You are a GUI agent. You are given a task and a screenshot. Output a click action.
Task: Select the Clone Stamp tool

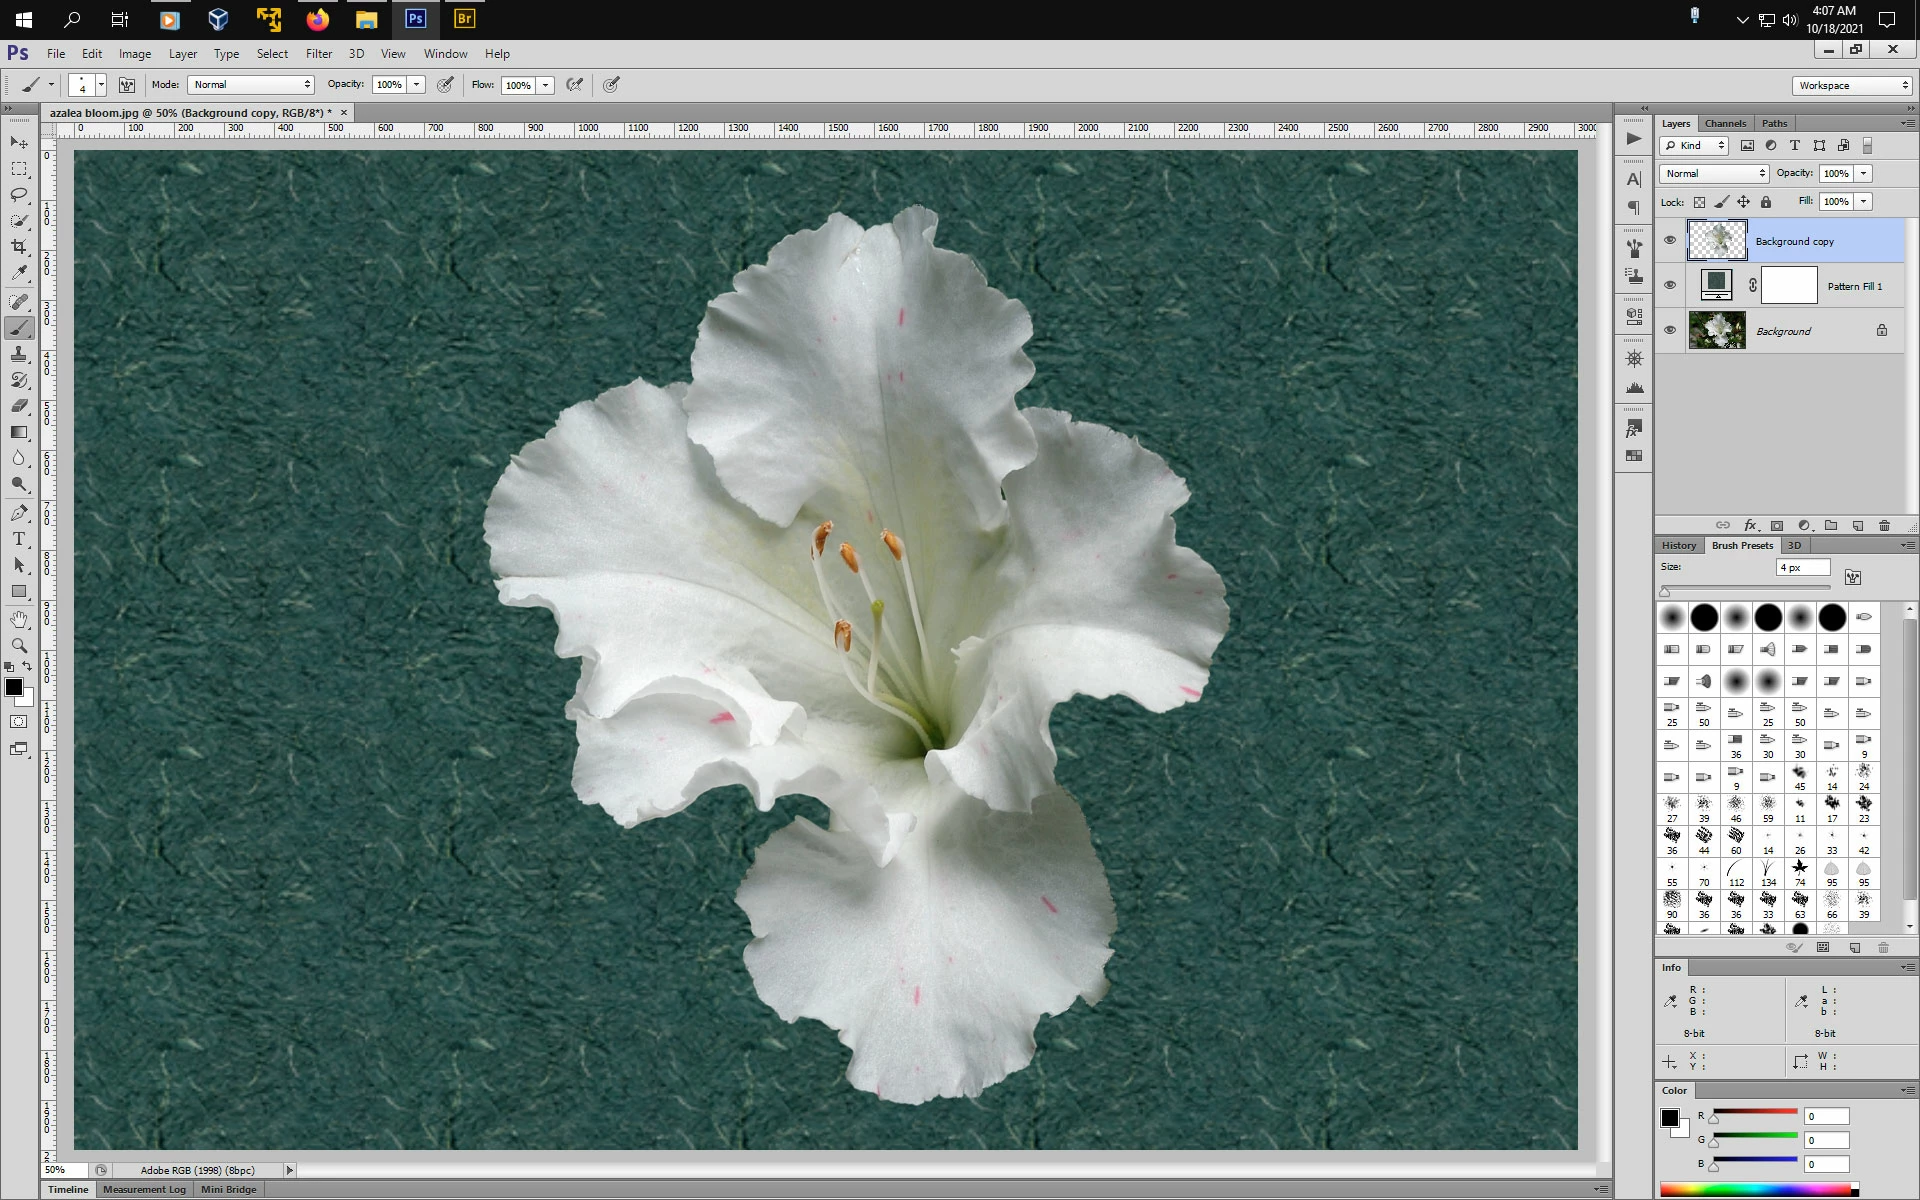click(19, 354)
